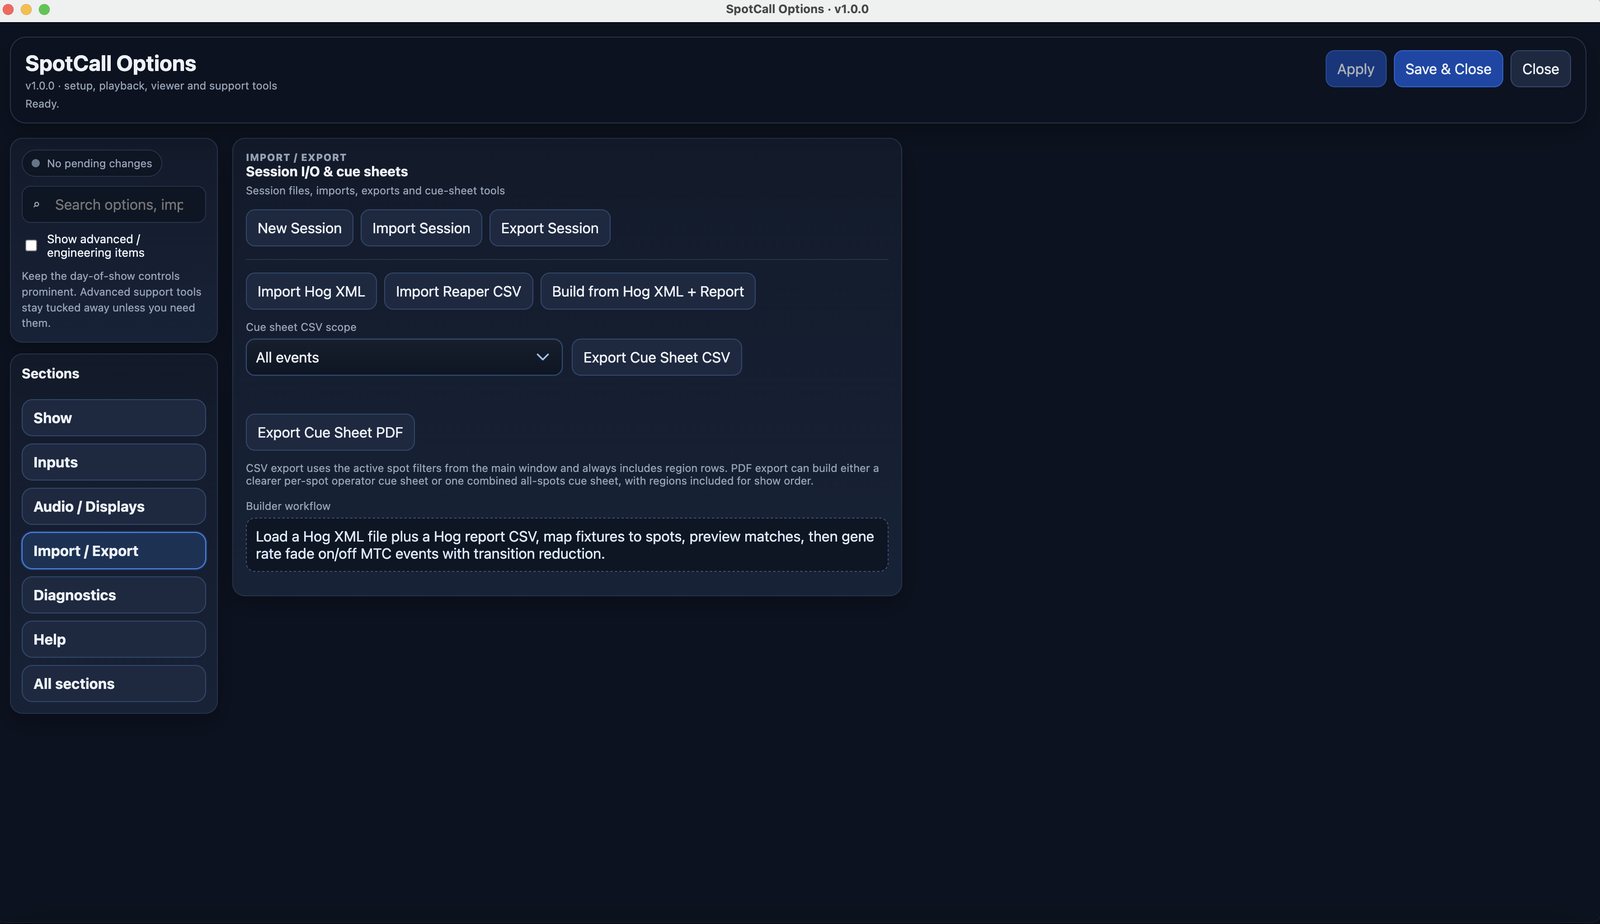Click the Session I/O & cue sheets heading
This screenshot has height=924, width=1600.
coord(327,172)
